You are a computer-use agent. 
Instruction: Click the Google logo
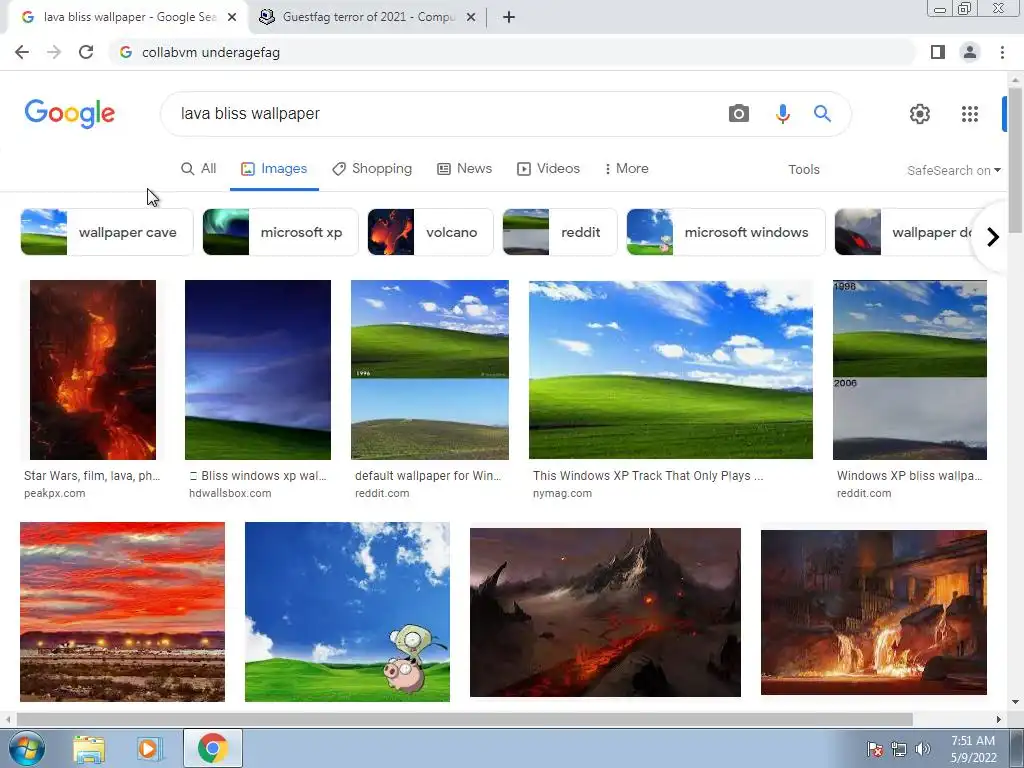[x=69, y=114]
